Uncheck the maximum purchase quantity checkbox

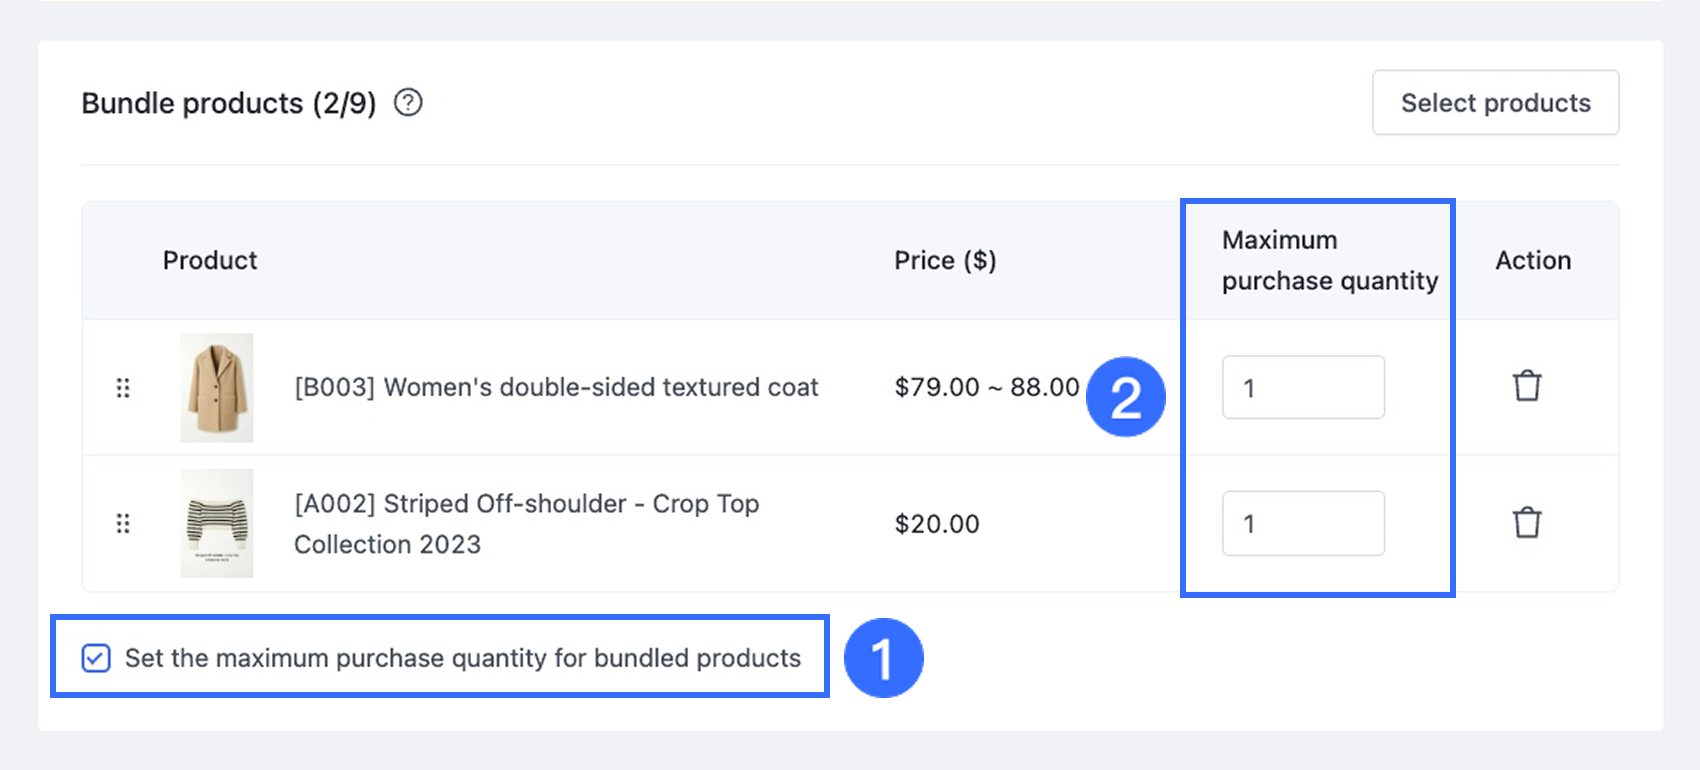tap(96, 658)
